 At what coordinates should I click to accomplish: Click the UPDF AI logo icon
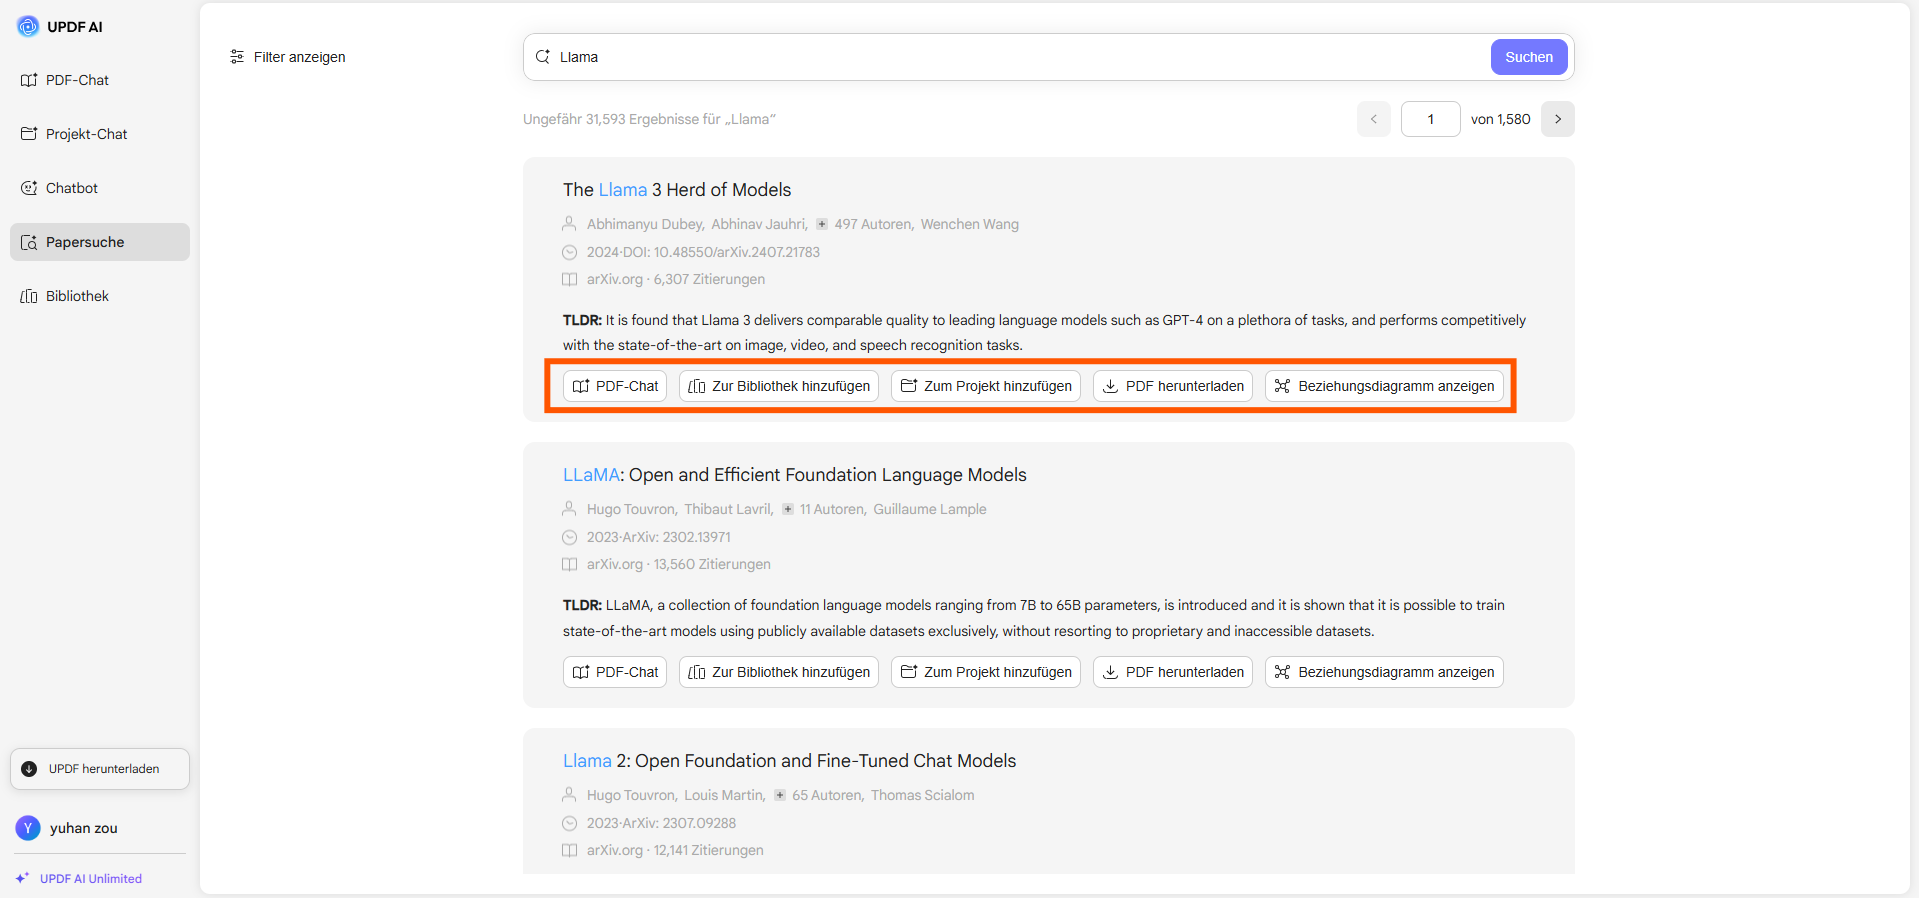(x=28, y=27)
